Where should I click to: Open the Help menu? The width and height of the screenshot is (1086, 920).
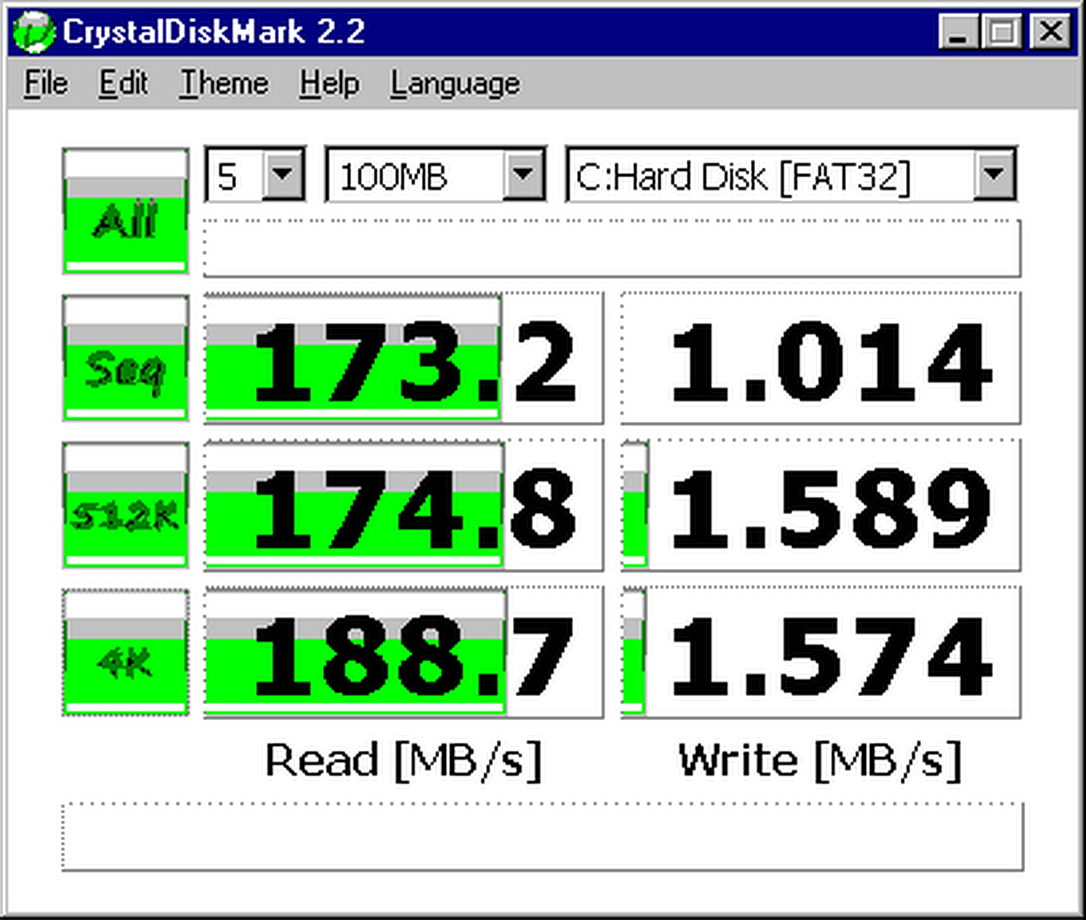[x=329, y=84]
